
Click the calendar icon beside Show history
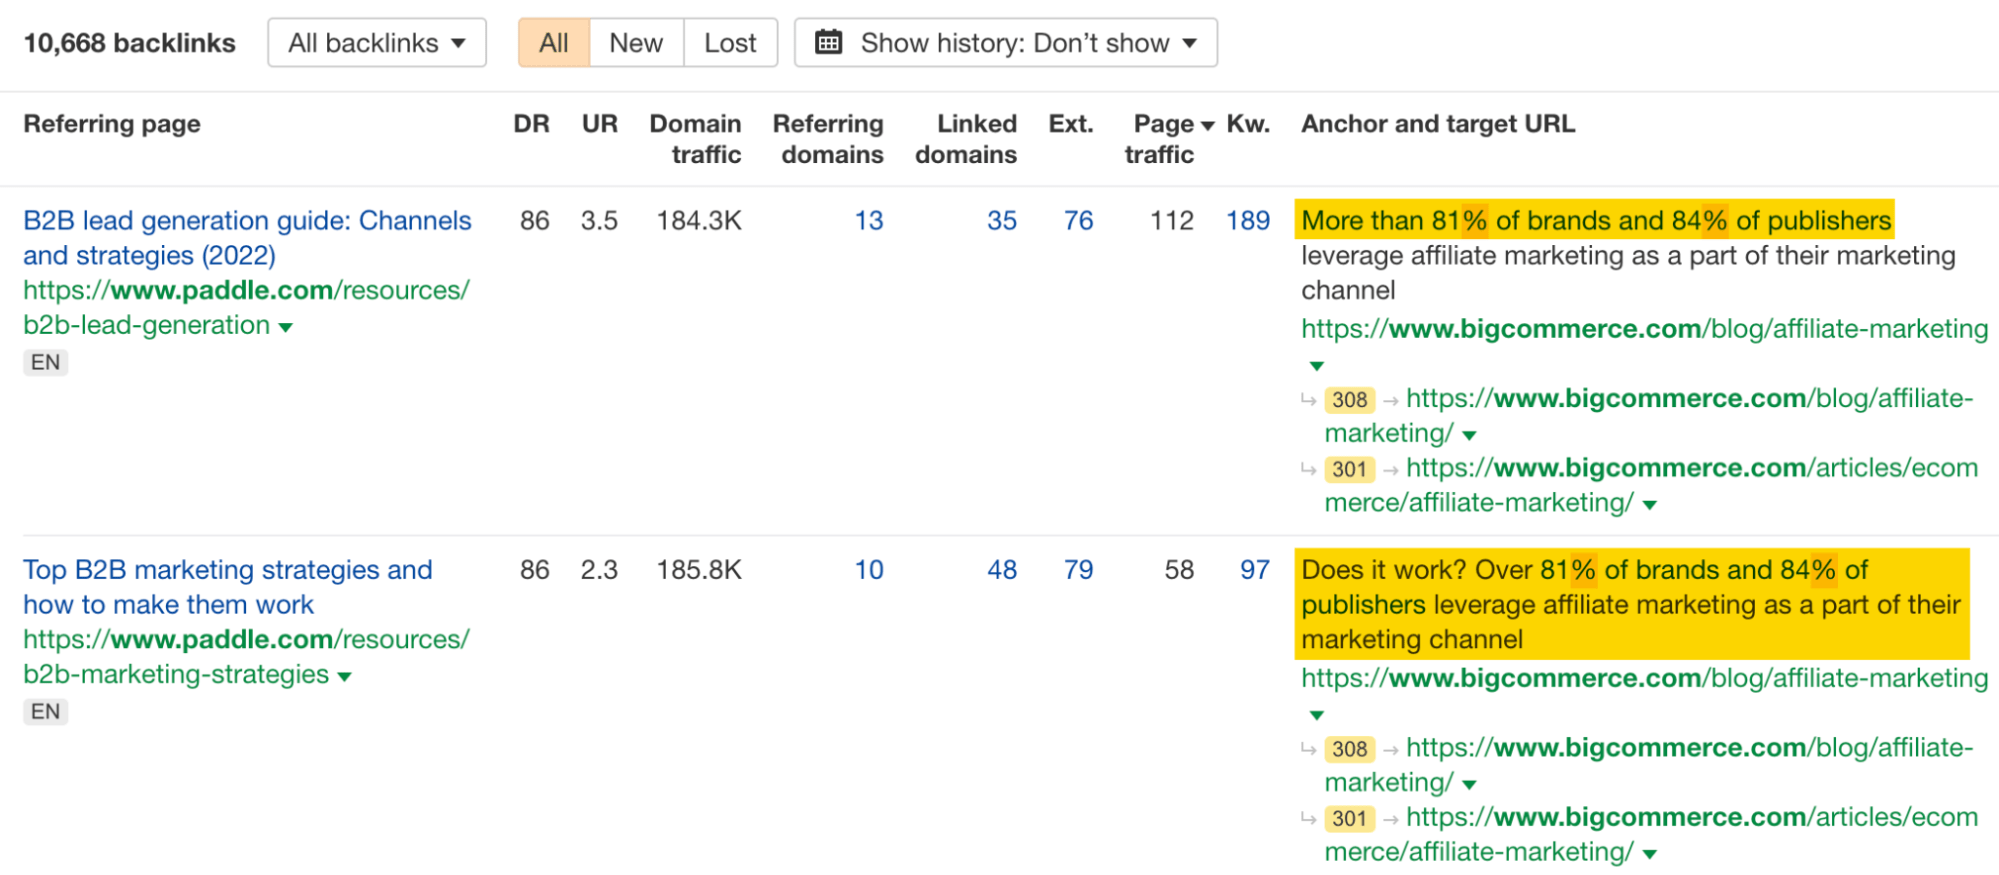coord(828,43)
